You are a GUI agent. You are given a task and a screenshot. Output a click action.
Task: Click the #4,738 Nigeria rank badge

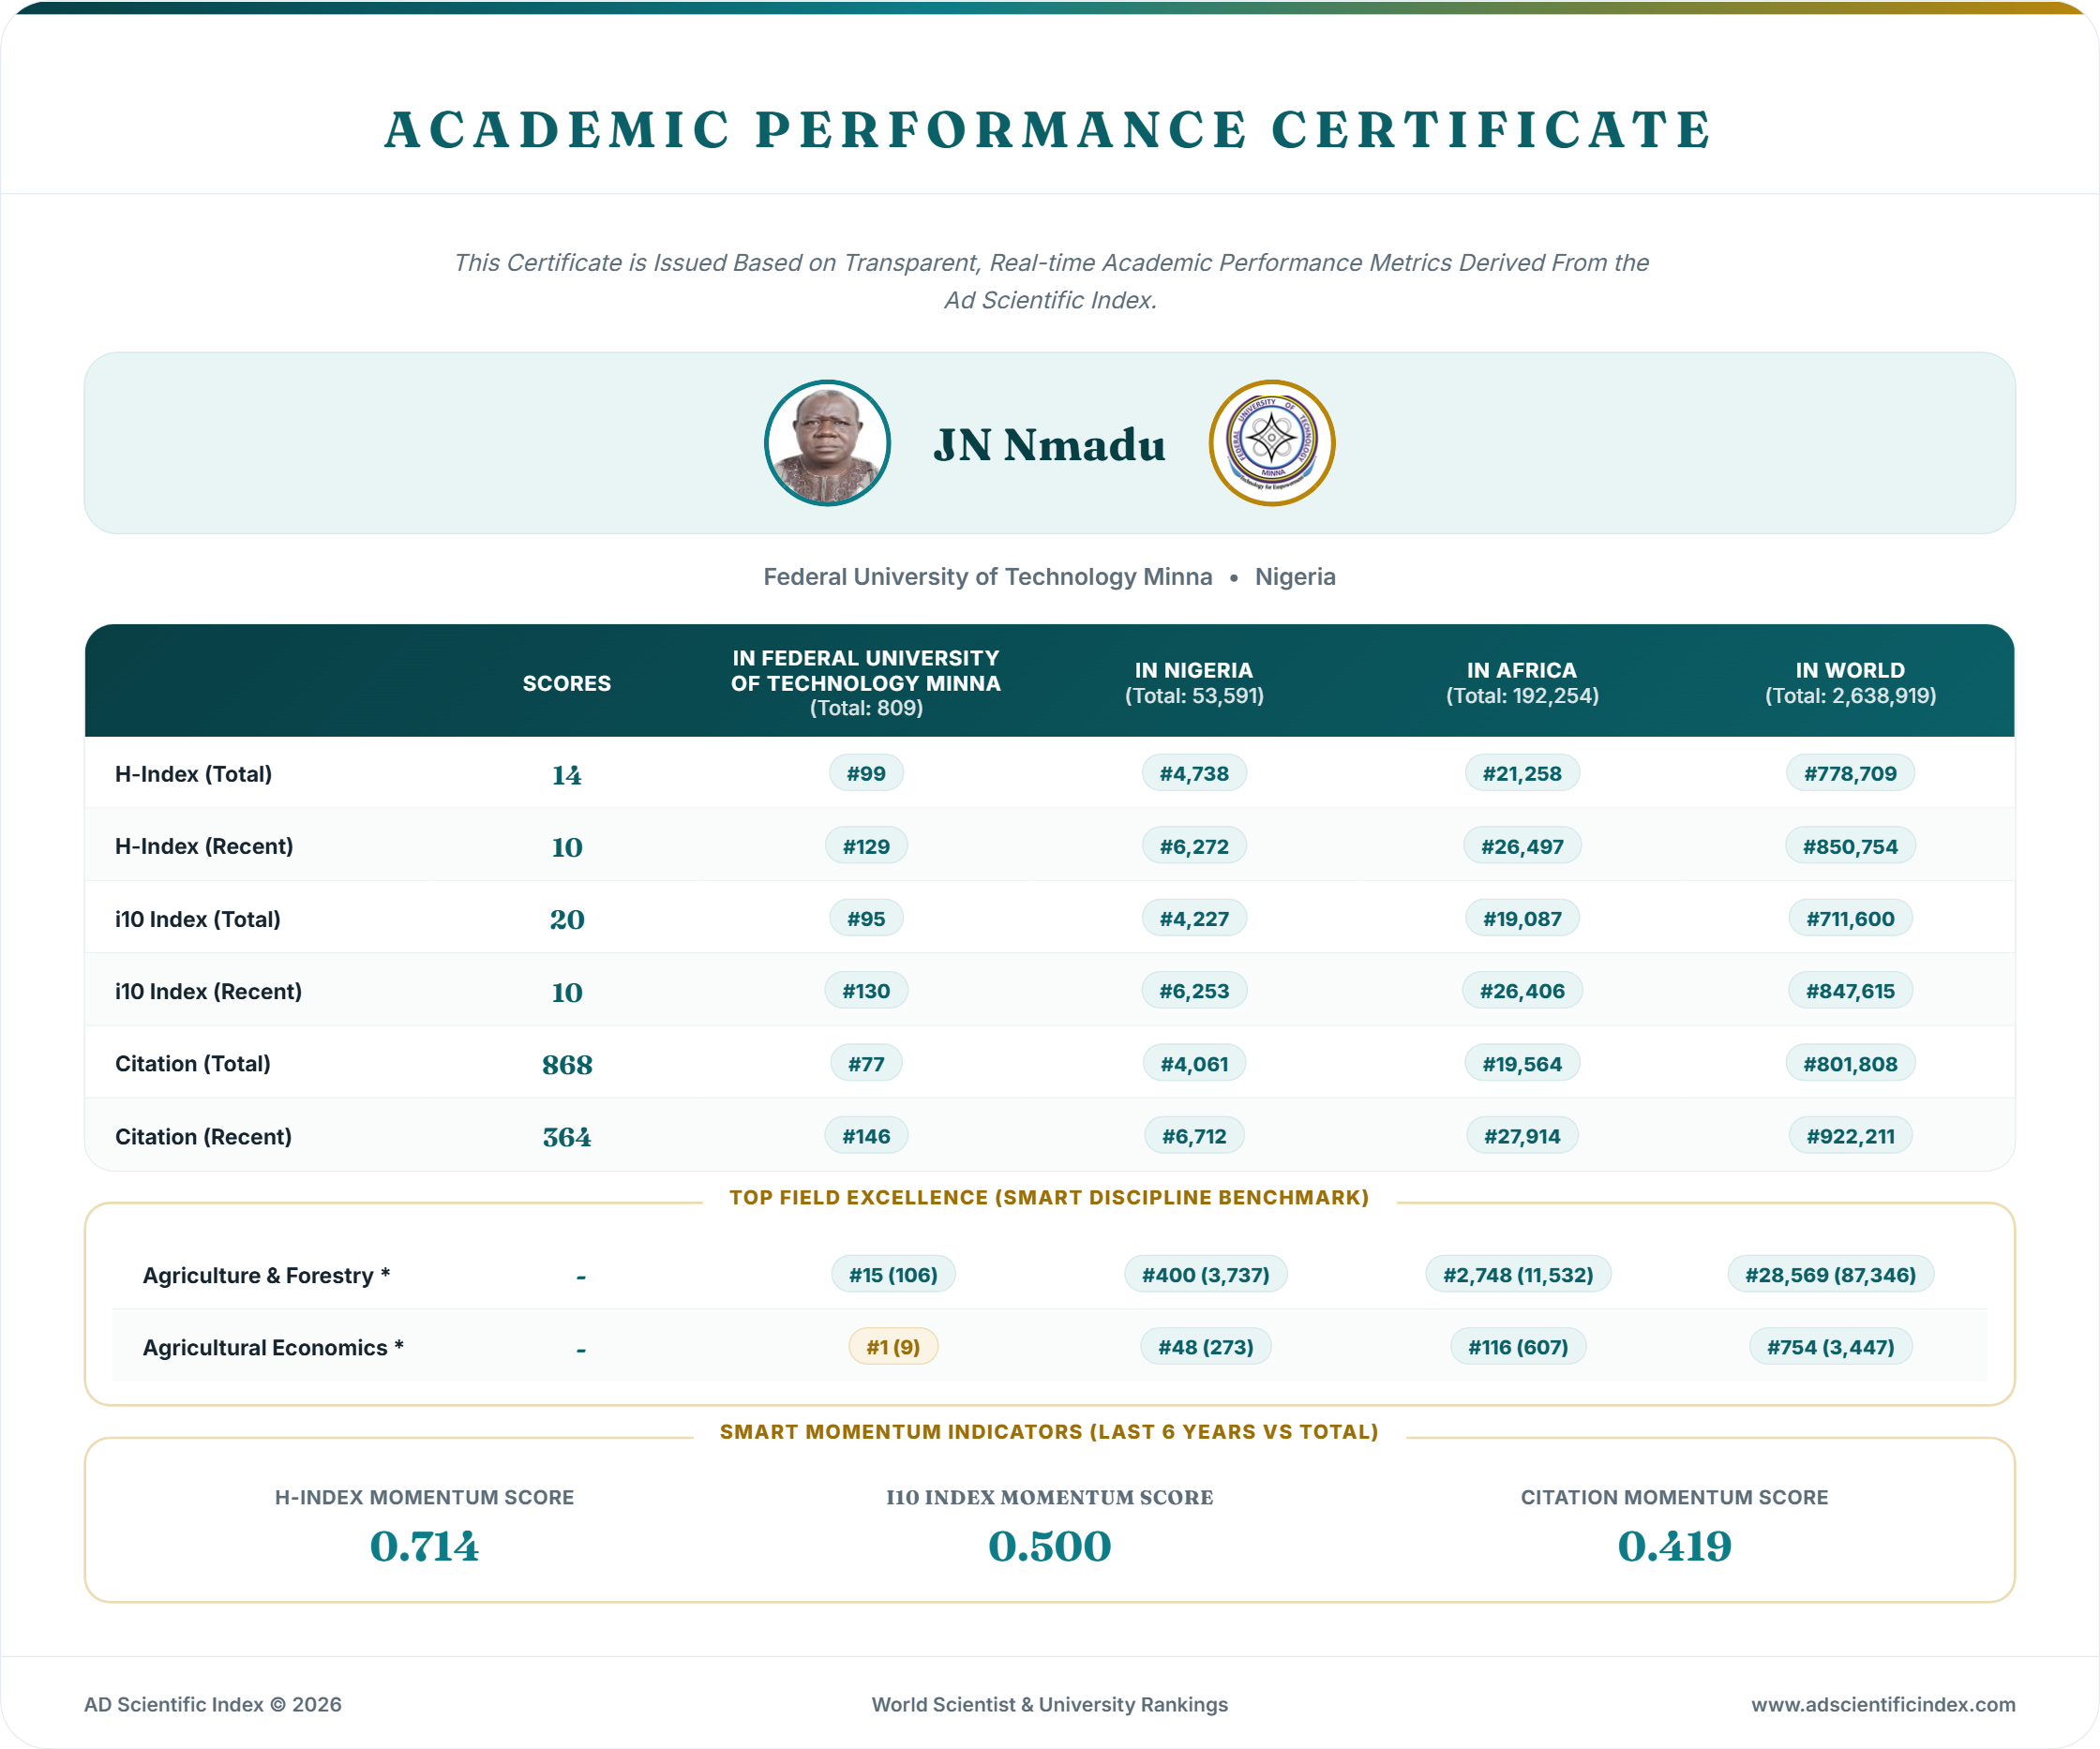click(1194, 773)
